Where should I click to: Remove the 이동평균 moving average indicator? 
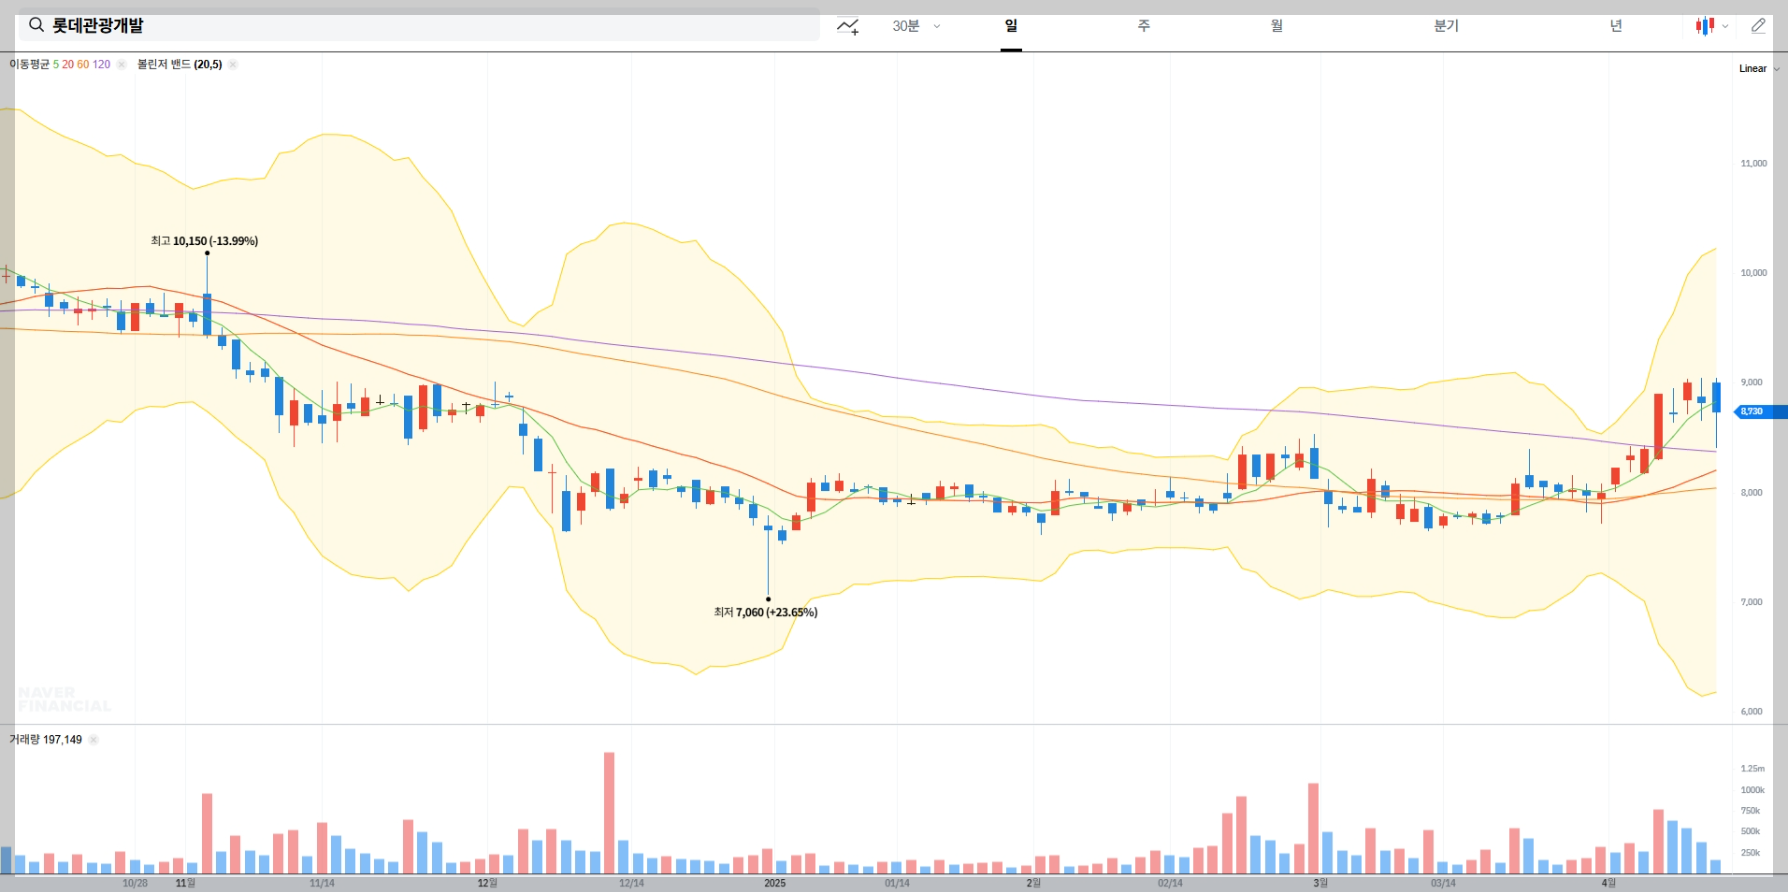click(121, 64)
